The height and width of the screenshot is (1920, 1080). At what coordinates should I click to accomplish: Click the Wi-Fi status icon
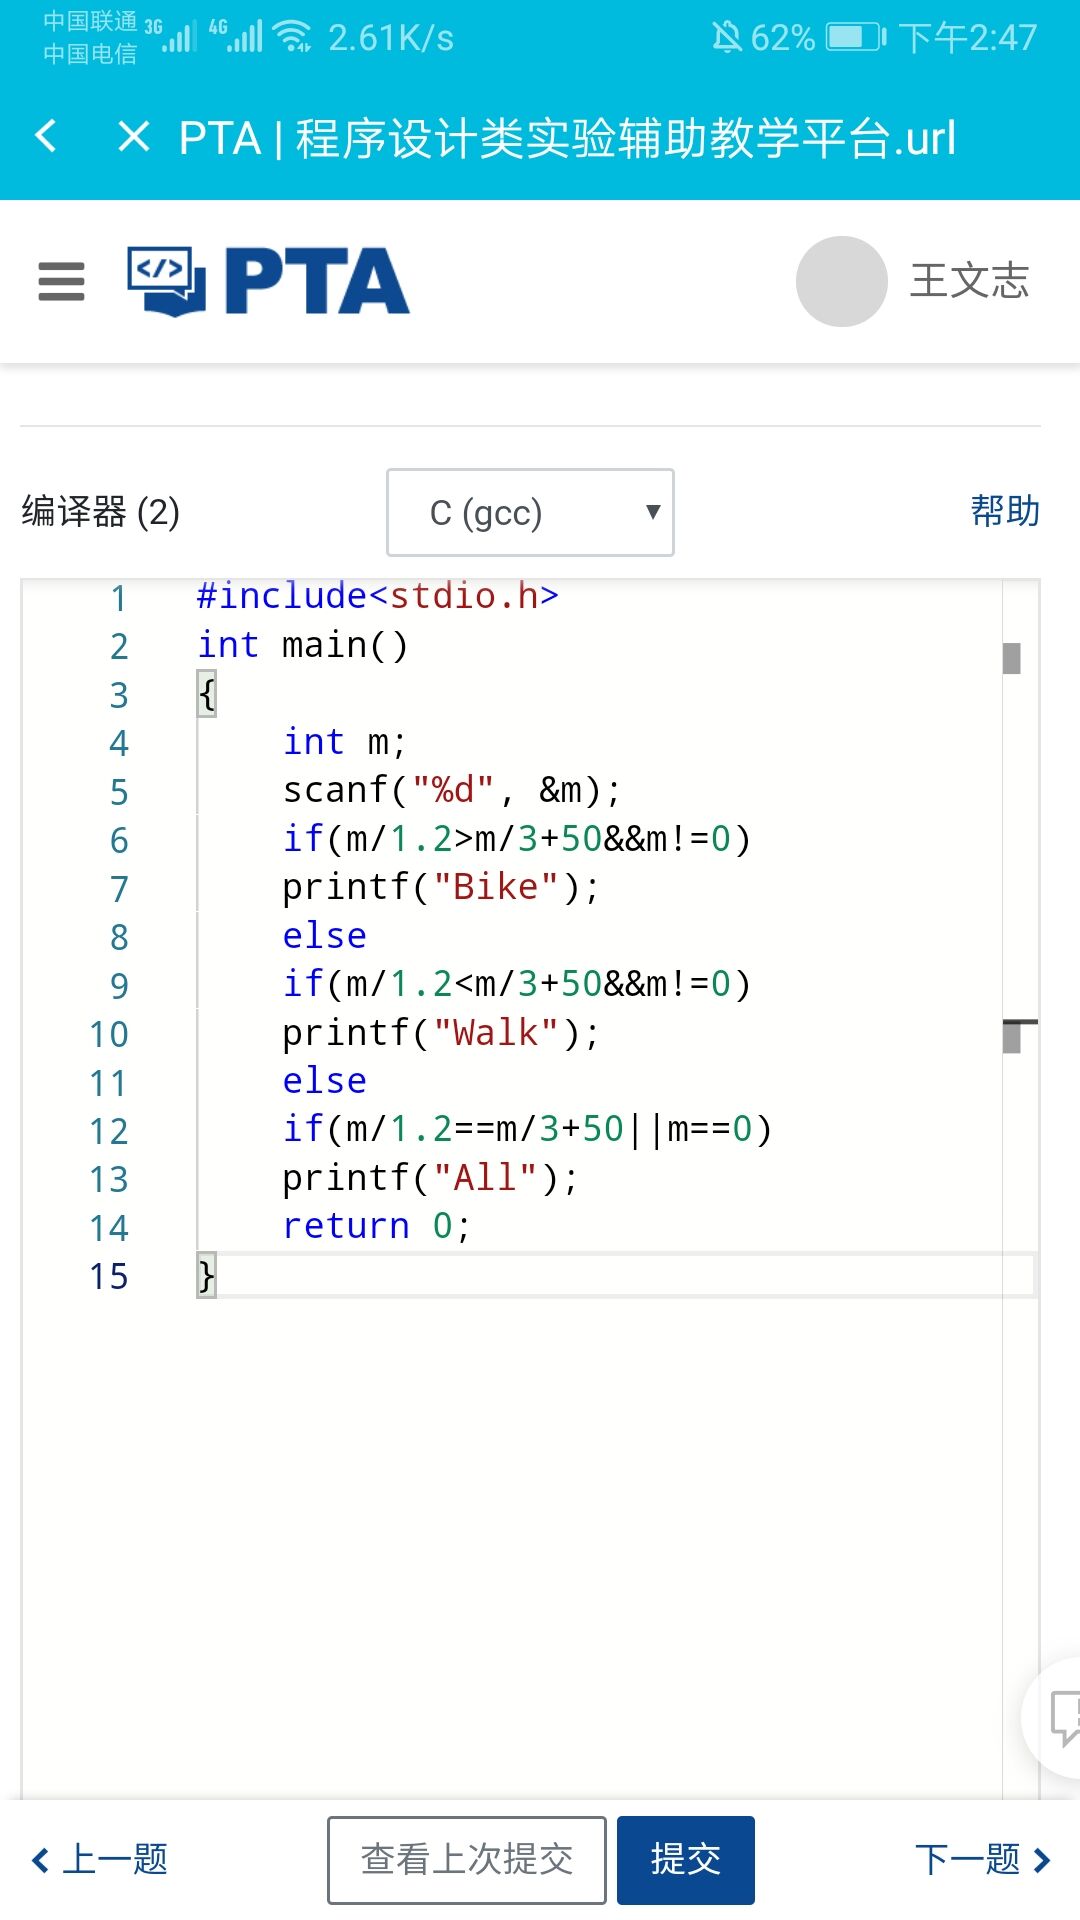[x=293, y=36]
